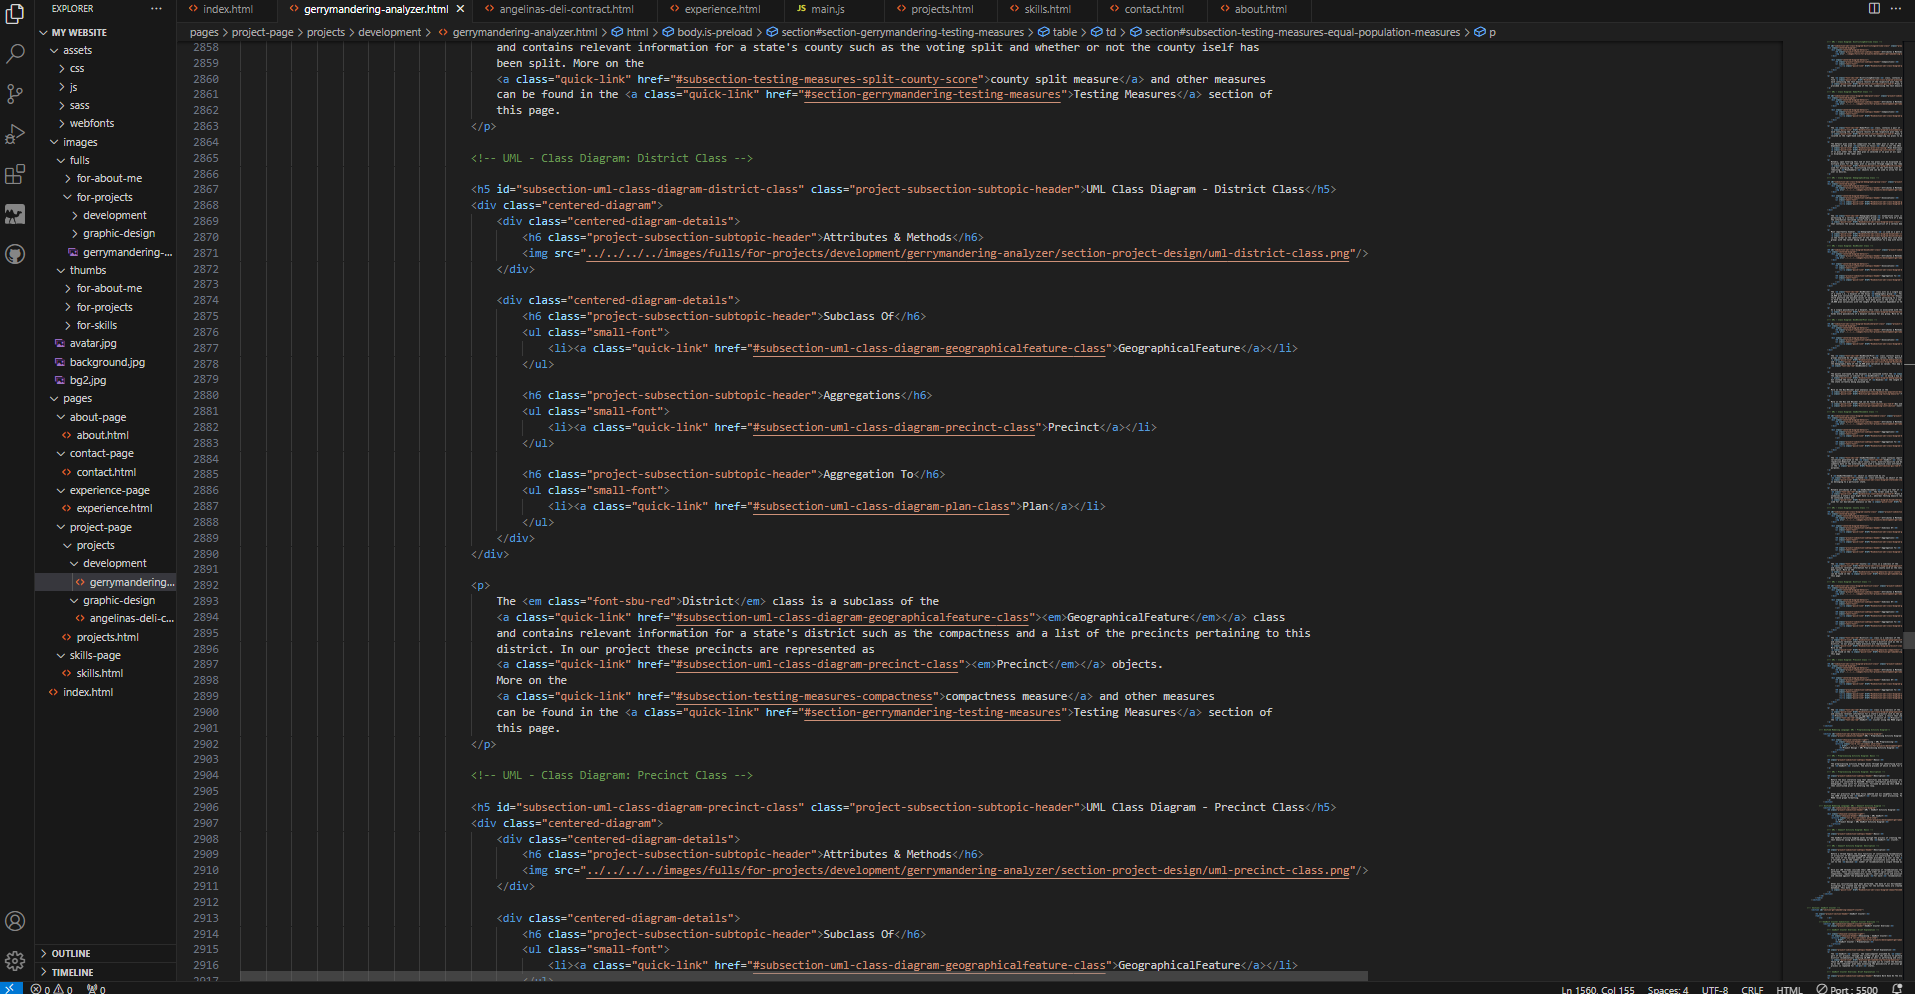Screen dimensions: 1915x994
Task: Click the split editor right icon
Action: [1874, 9]
